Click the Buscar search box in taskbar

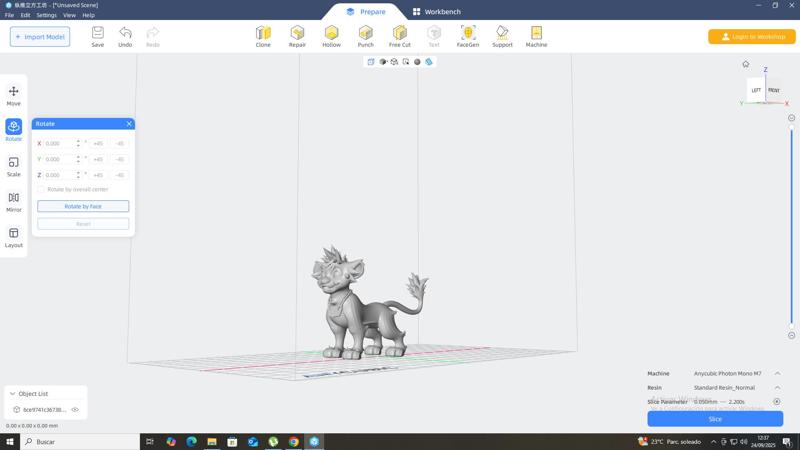80,442
